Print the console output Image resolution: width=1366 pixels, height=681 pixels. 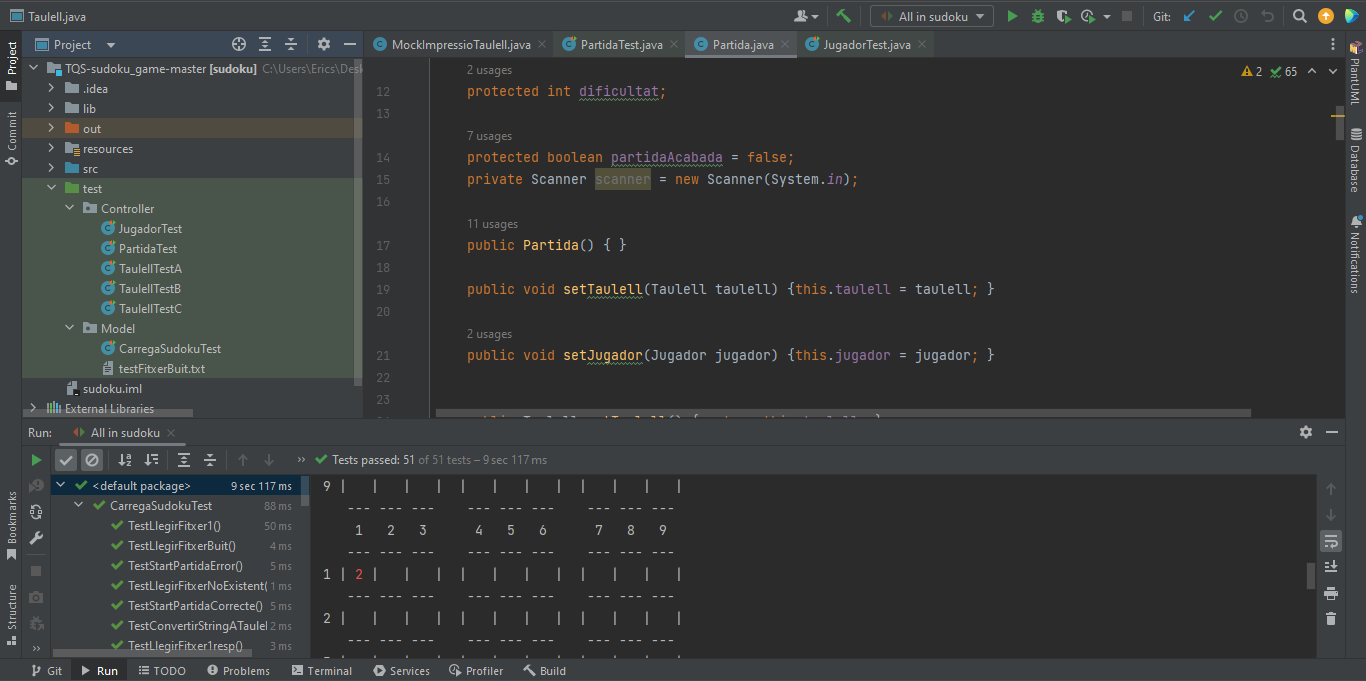1331,593
